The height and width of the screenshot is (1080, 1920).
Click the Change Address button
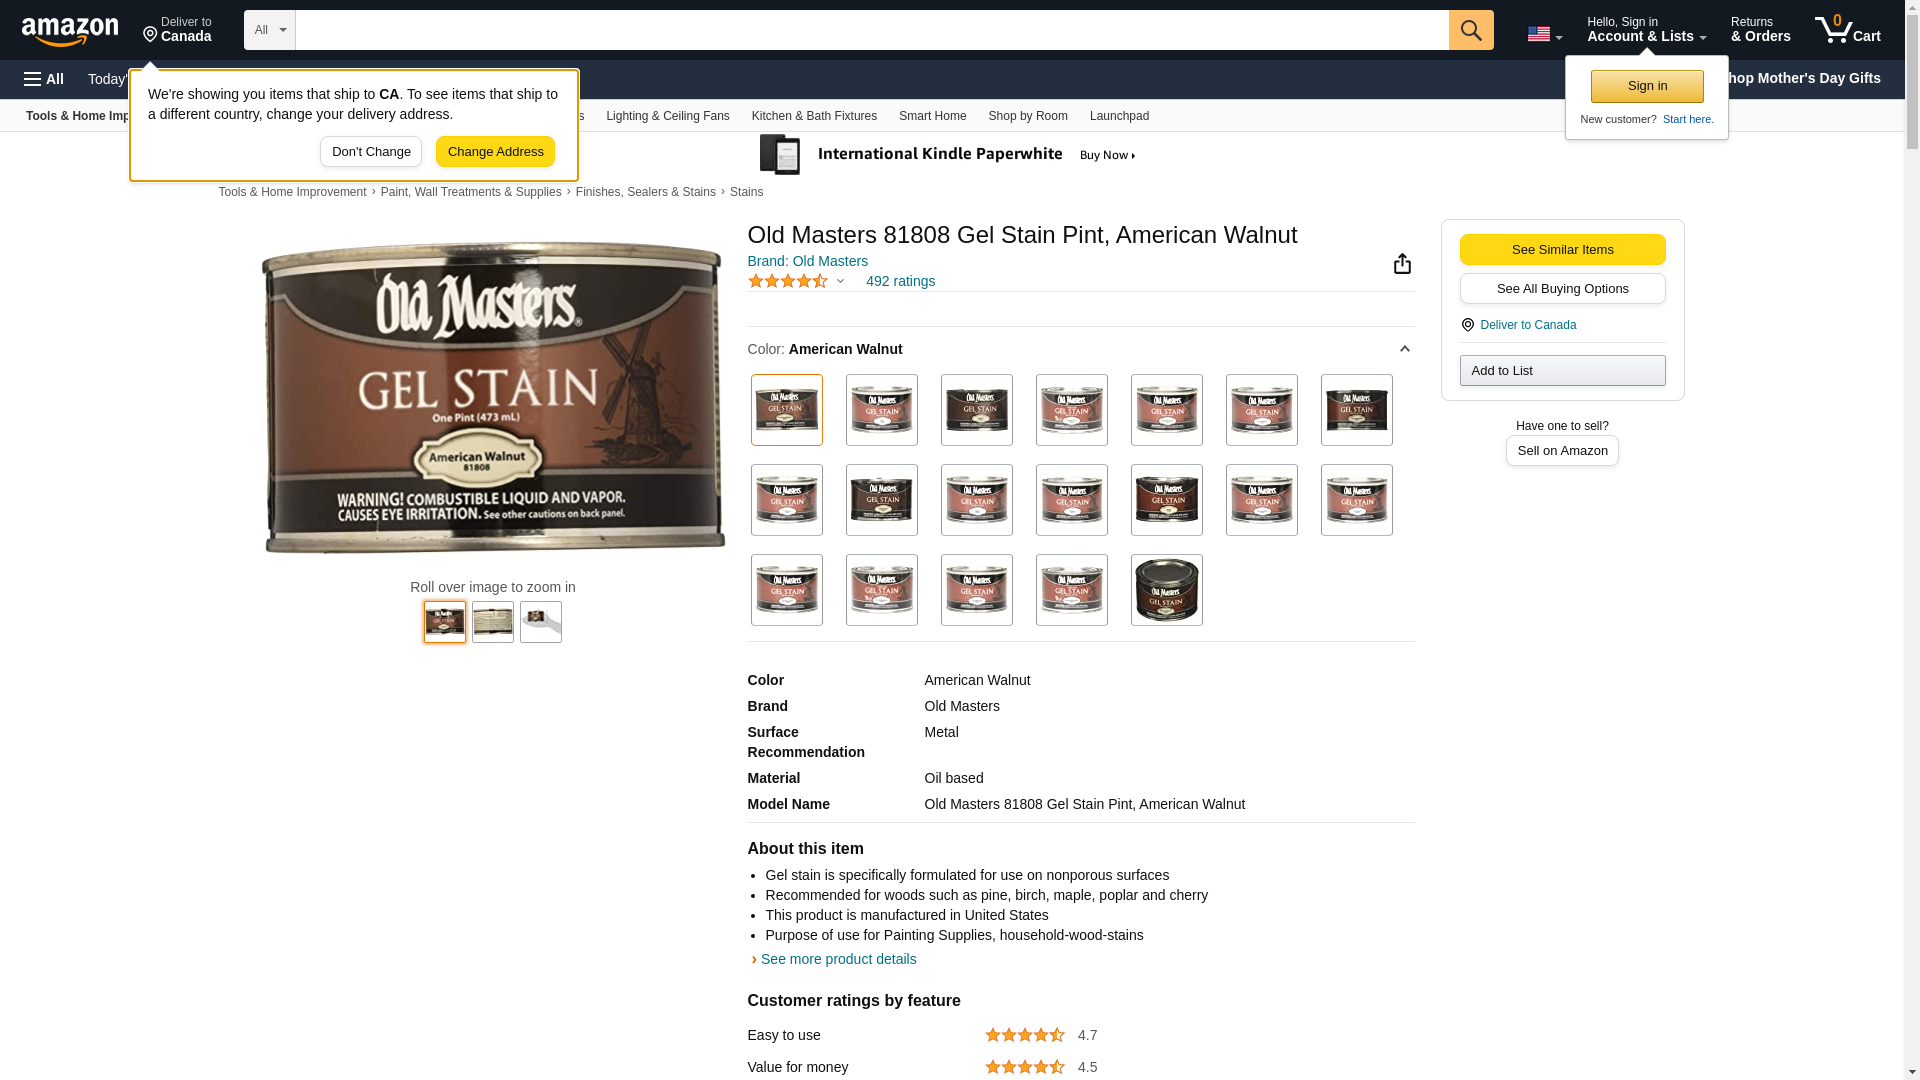coord(495,152)
